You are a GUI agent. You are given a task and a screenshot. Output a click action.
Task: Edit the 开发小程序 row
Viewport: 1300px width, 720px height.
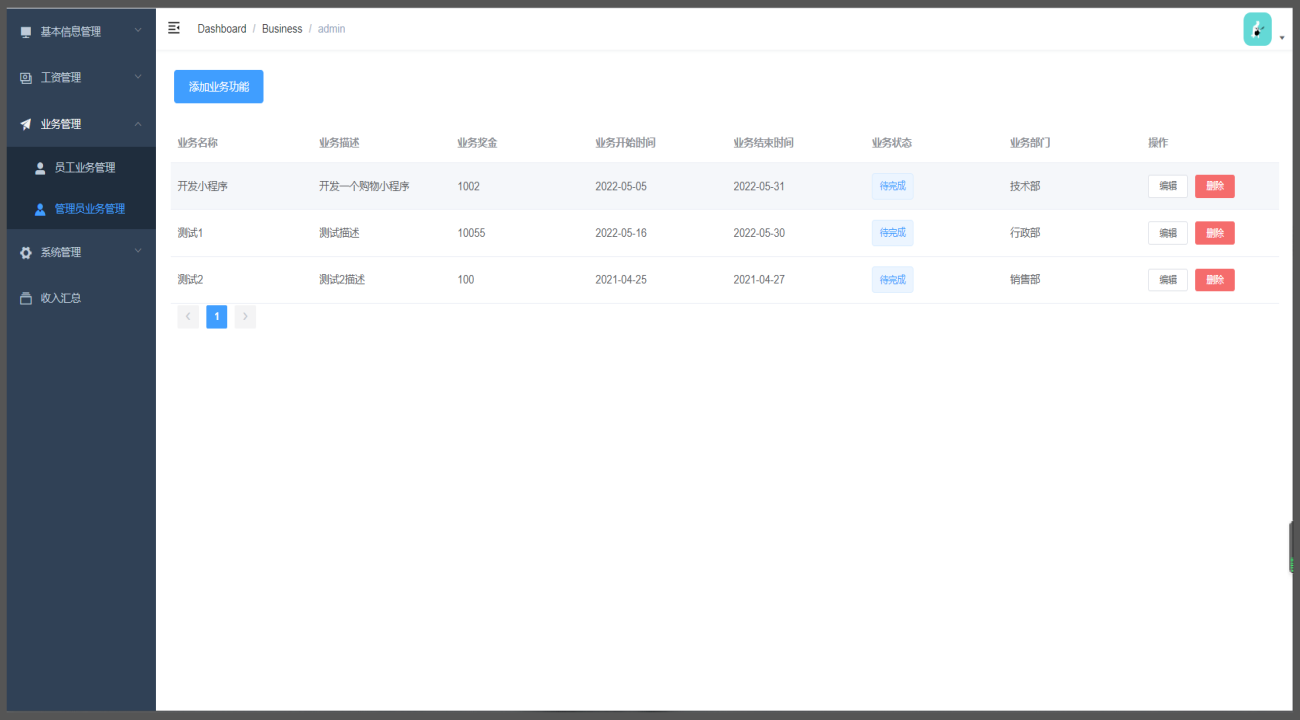click(1167, 186)
